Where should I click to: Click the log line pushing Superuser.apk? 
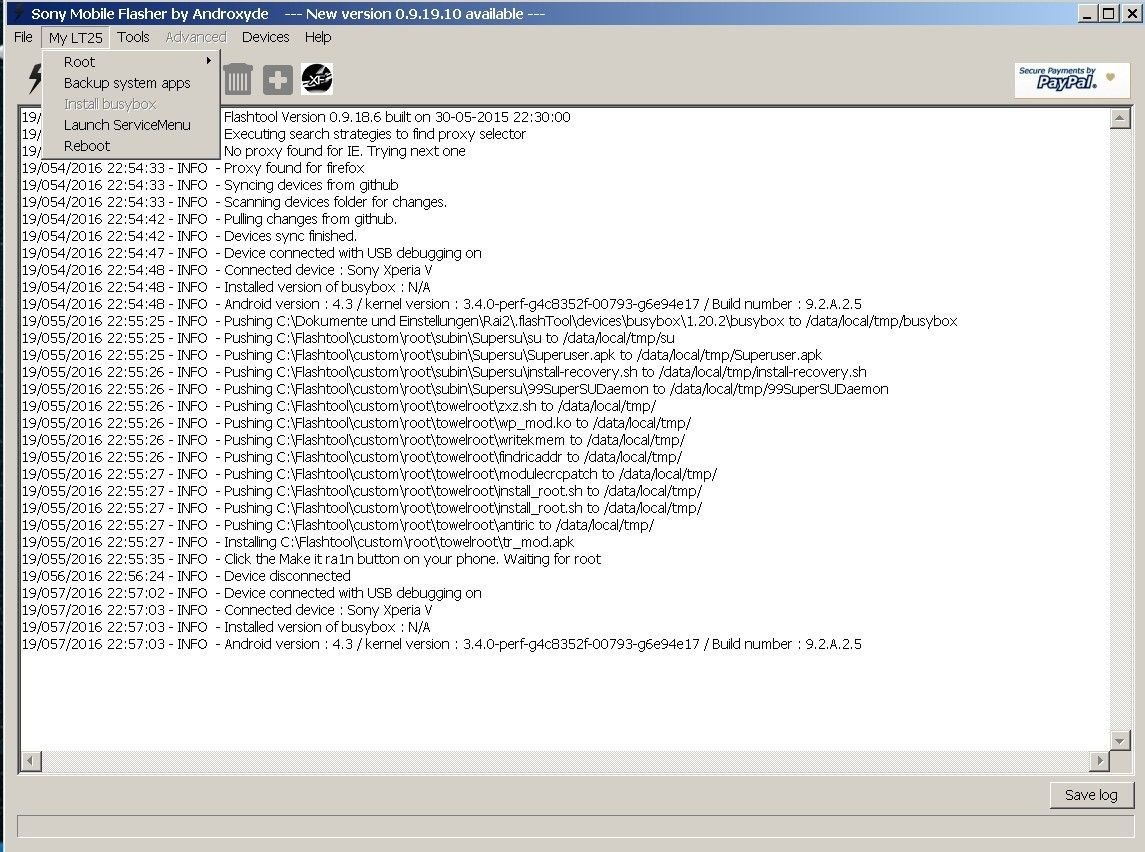422,355
